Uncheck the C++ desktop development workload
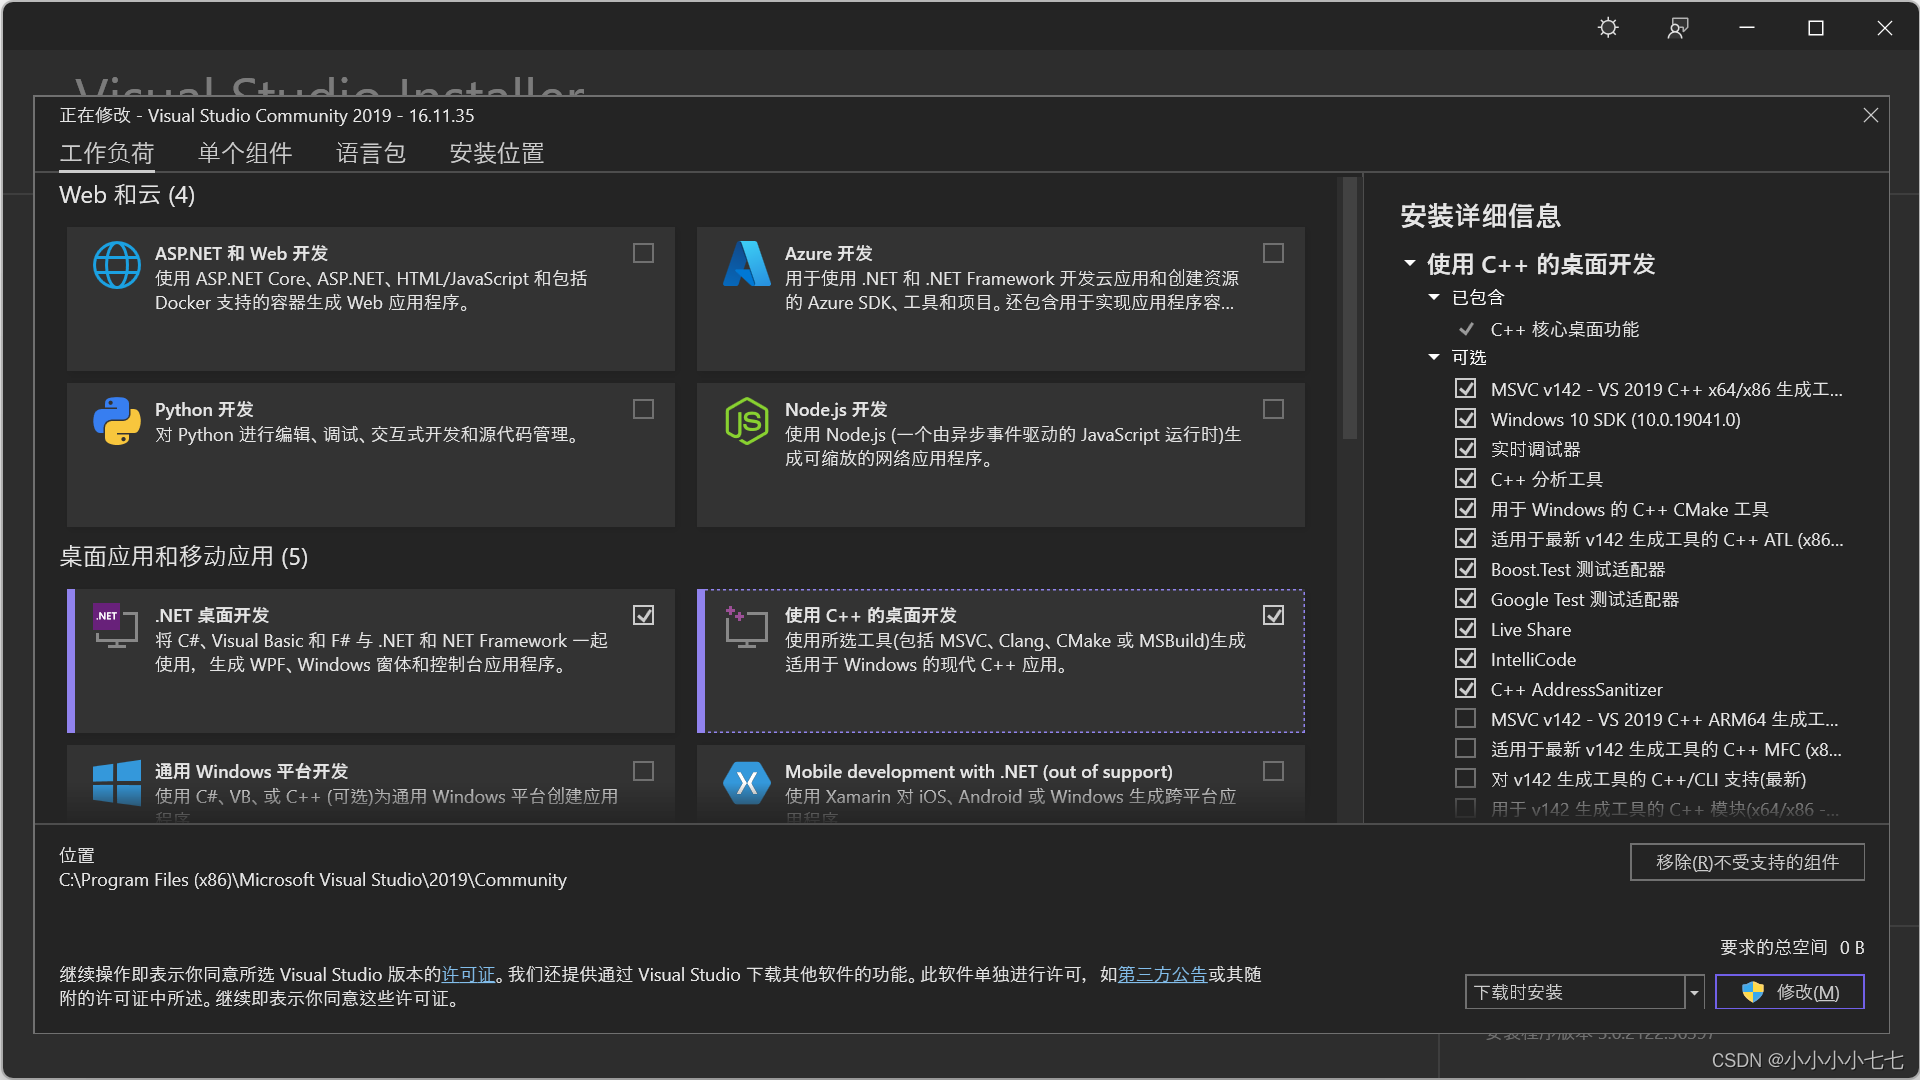Image resolution: width=1920 pixels, height=1080 pixels. [1274, 616]
